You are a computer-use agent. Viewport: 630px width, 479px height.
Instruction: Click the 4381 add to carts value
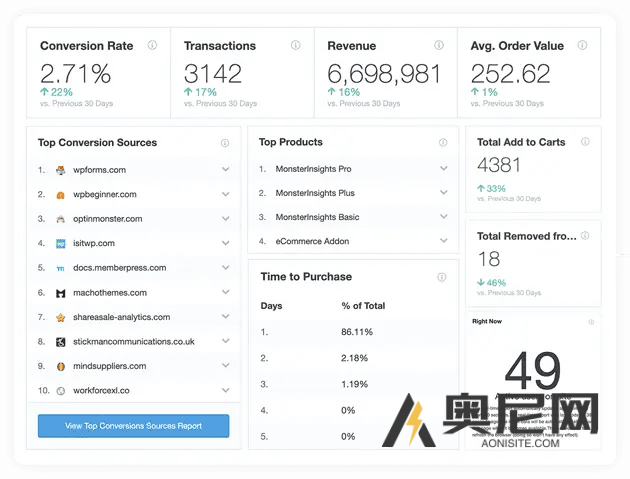[x=499, y=165]
